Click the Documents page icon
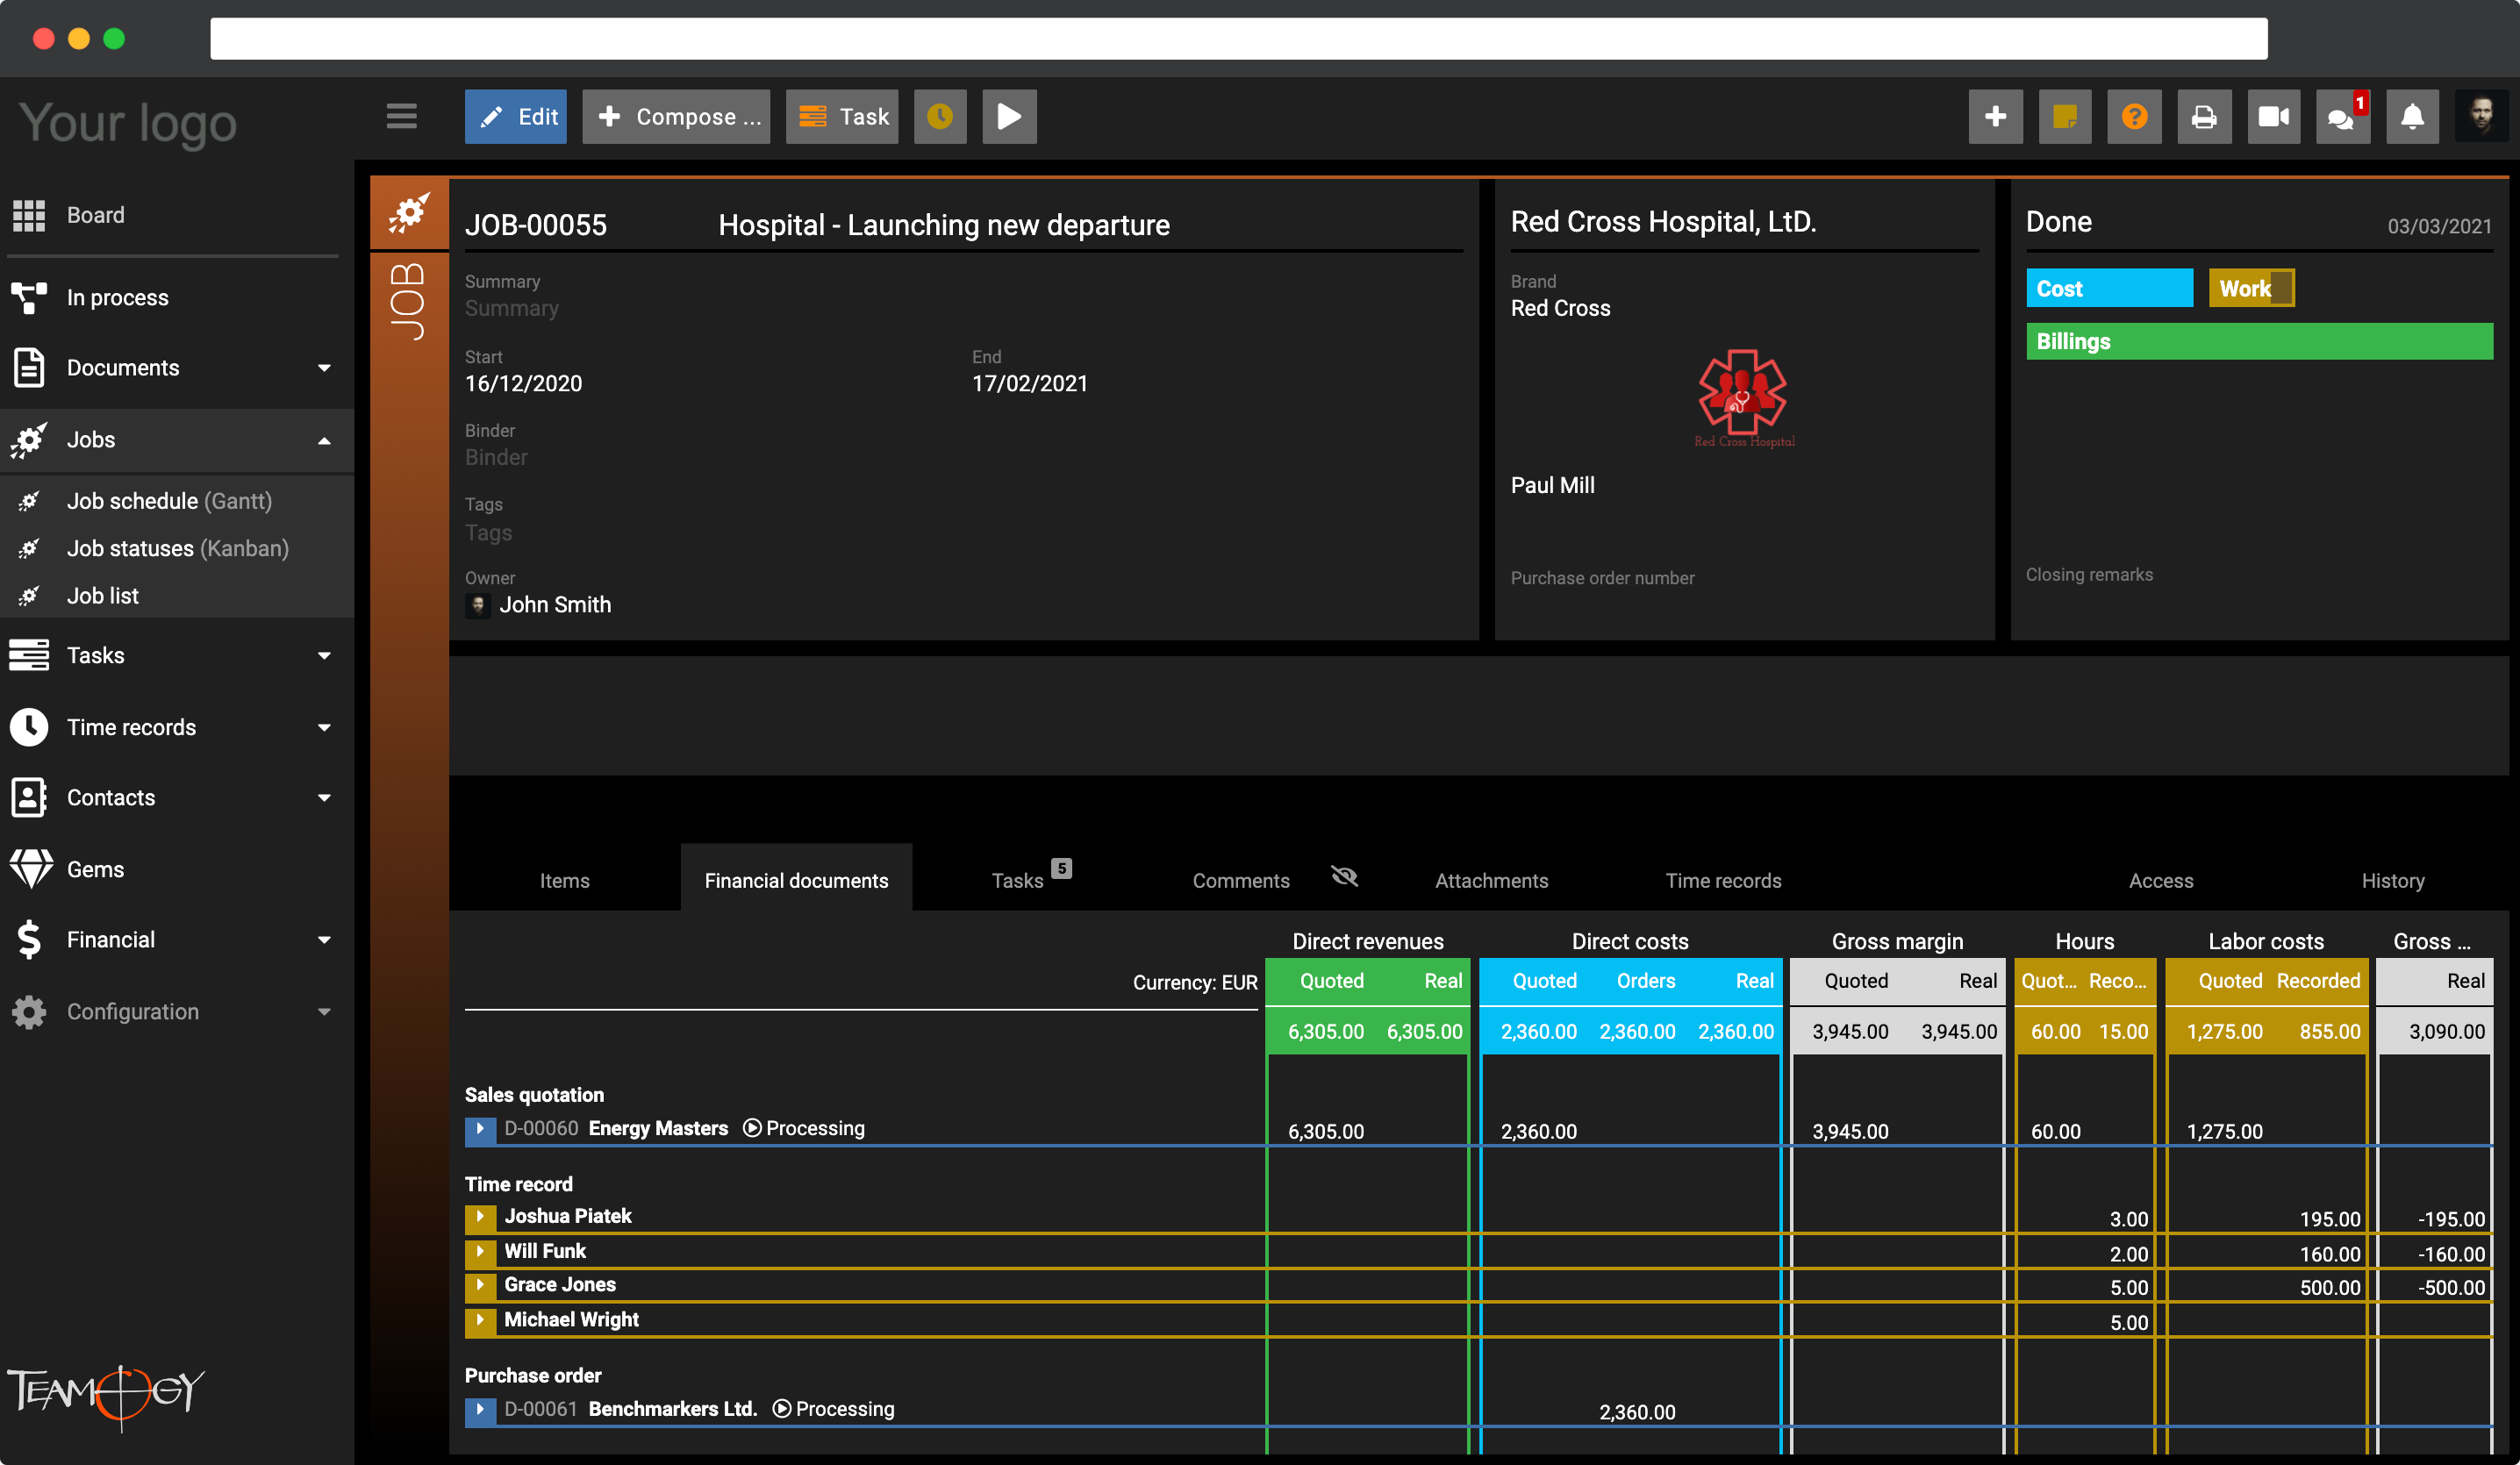Image resolution: width=2520 pixels, height=1465 pixels. pyautogui.click(x=29, y=367)
